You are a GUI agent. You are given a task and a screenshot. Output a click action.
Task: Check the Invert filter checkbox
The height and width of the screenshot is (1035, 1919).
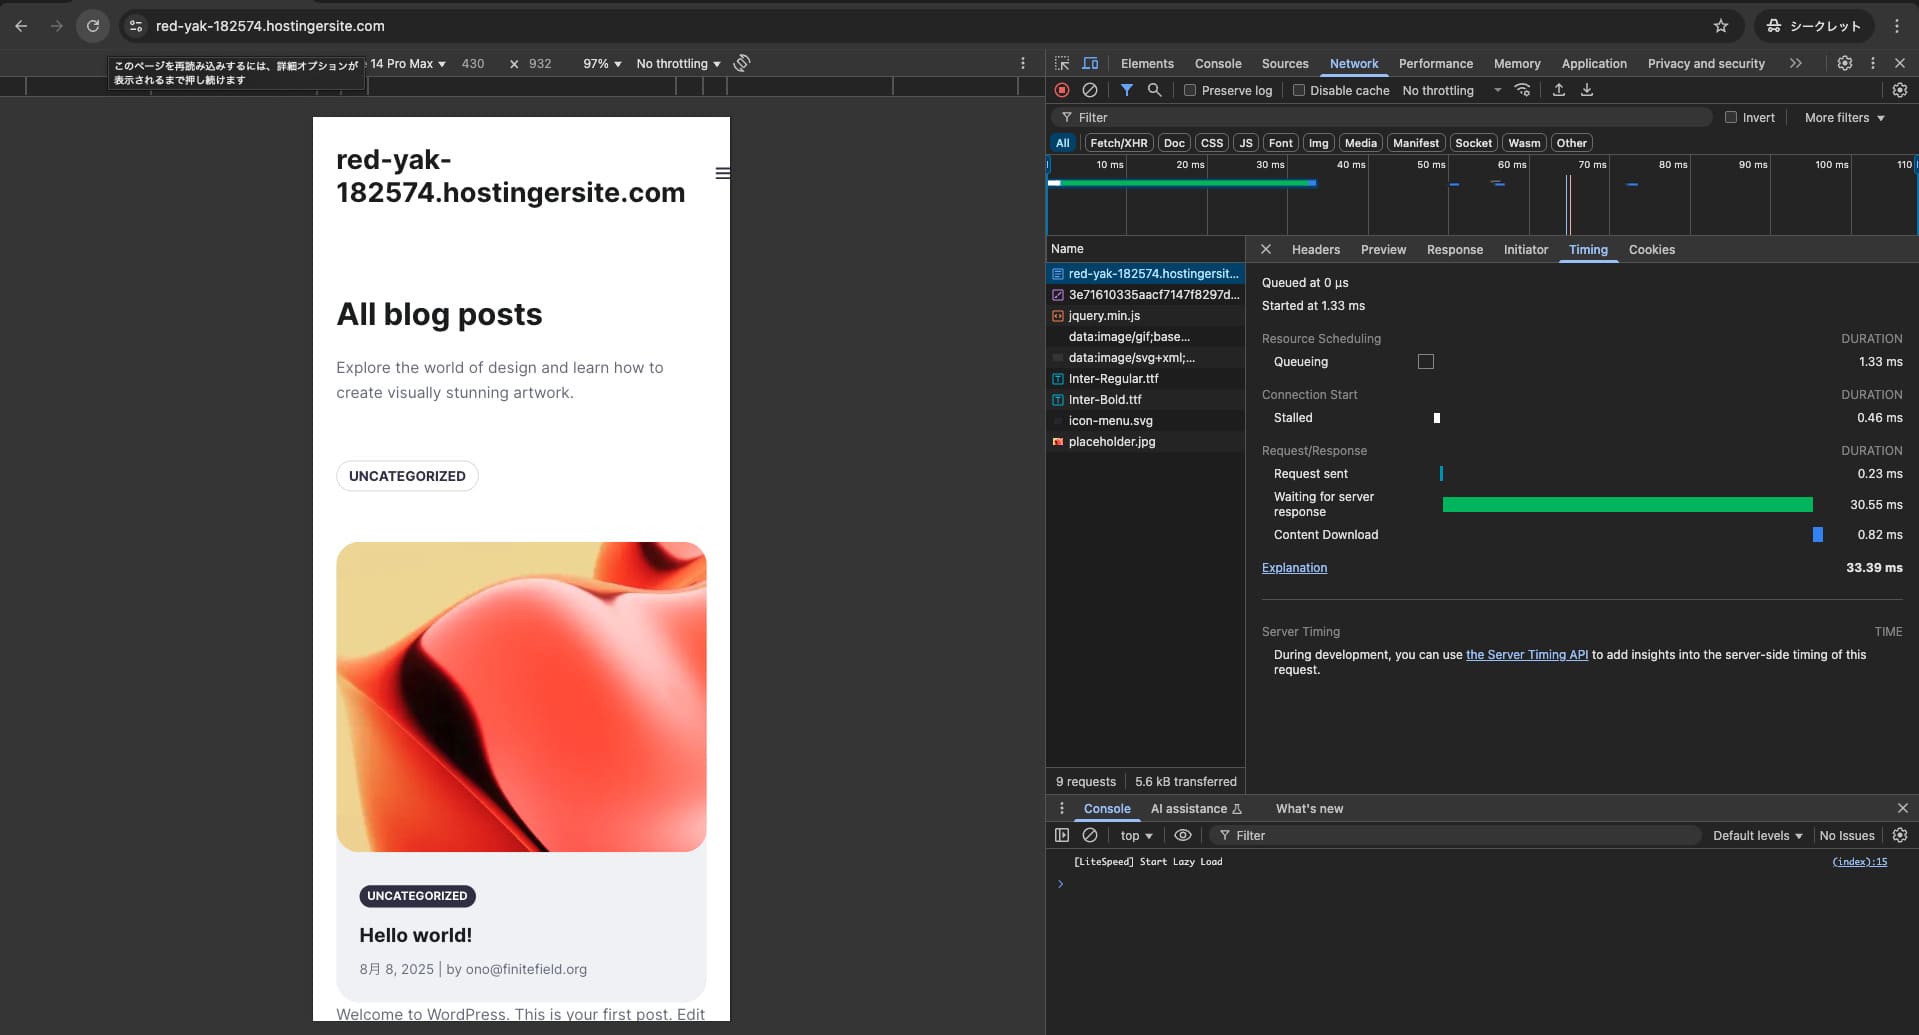[x=1731, y=117]
